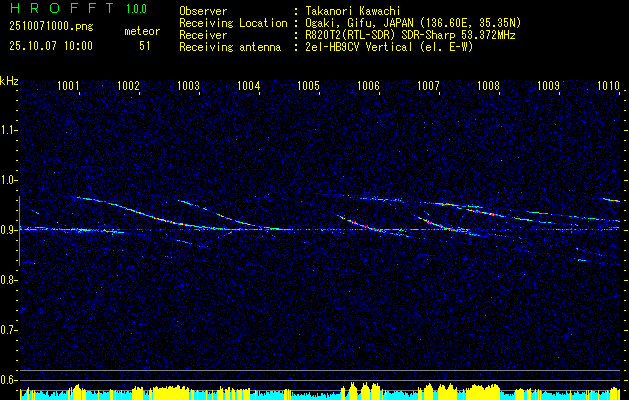Viewport: 629px width, 400px height.
Task: Click the Receiving antenna label
Action: click(230, 47)
